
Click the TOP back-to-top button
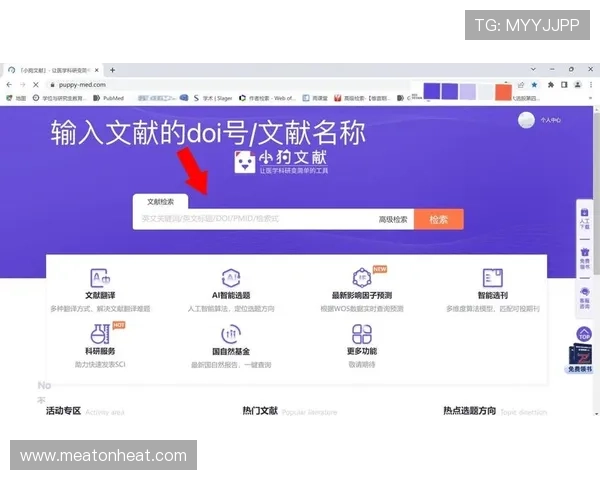[584, 334]
